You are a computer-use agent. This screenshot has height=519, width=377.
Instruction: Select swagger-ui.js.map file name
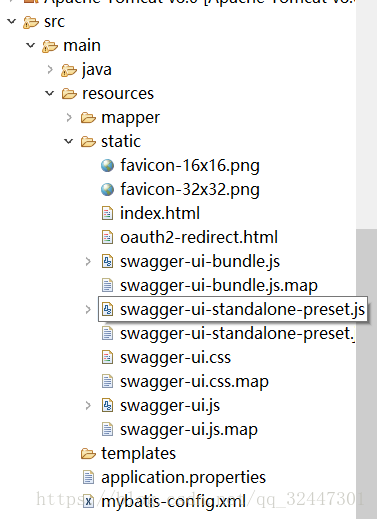189,430
